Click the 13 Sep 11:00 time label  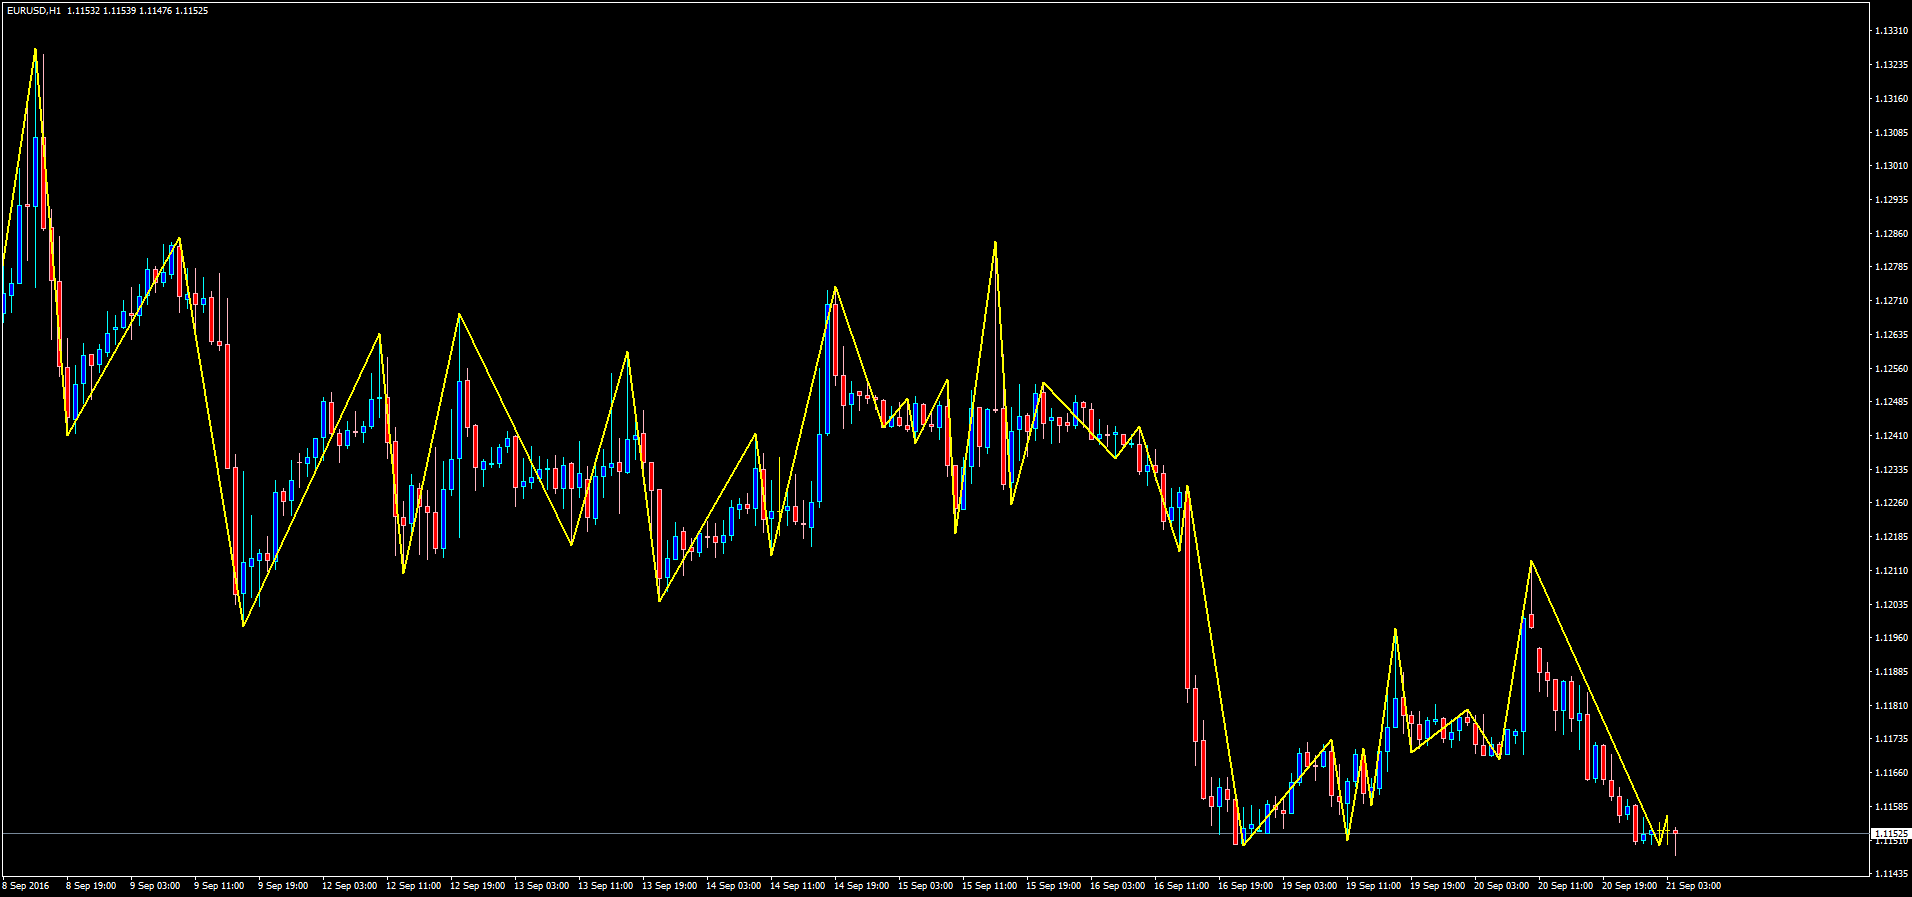[605, 886]
